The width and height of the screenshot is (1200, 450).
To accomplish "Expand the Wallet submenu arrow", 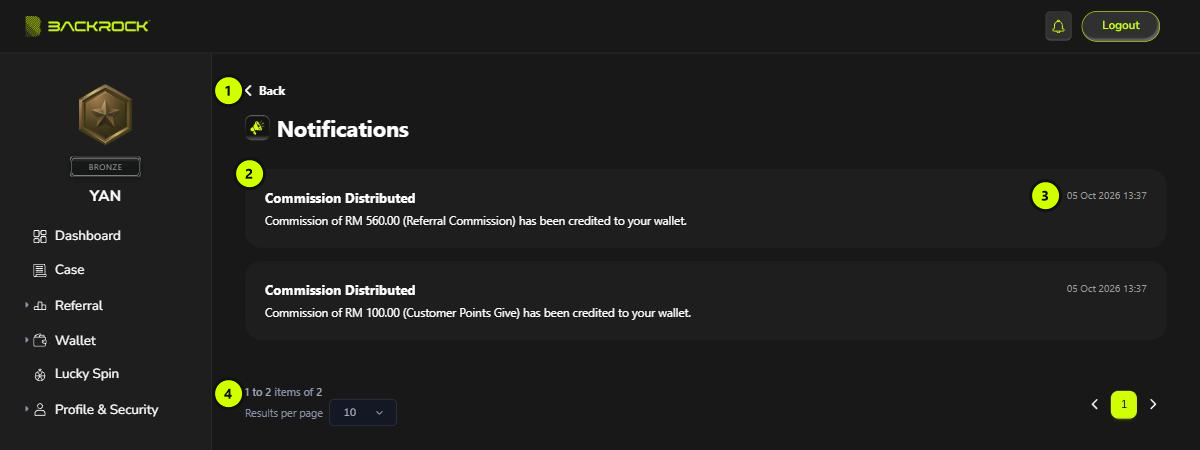I will click(x=27, y=340).
